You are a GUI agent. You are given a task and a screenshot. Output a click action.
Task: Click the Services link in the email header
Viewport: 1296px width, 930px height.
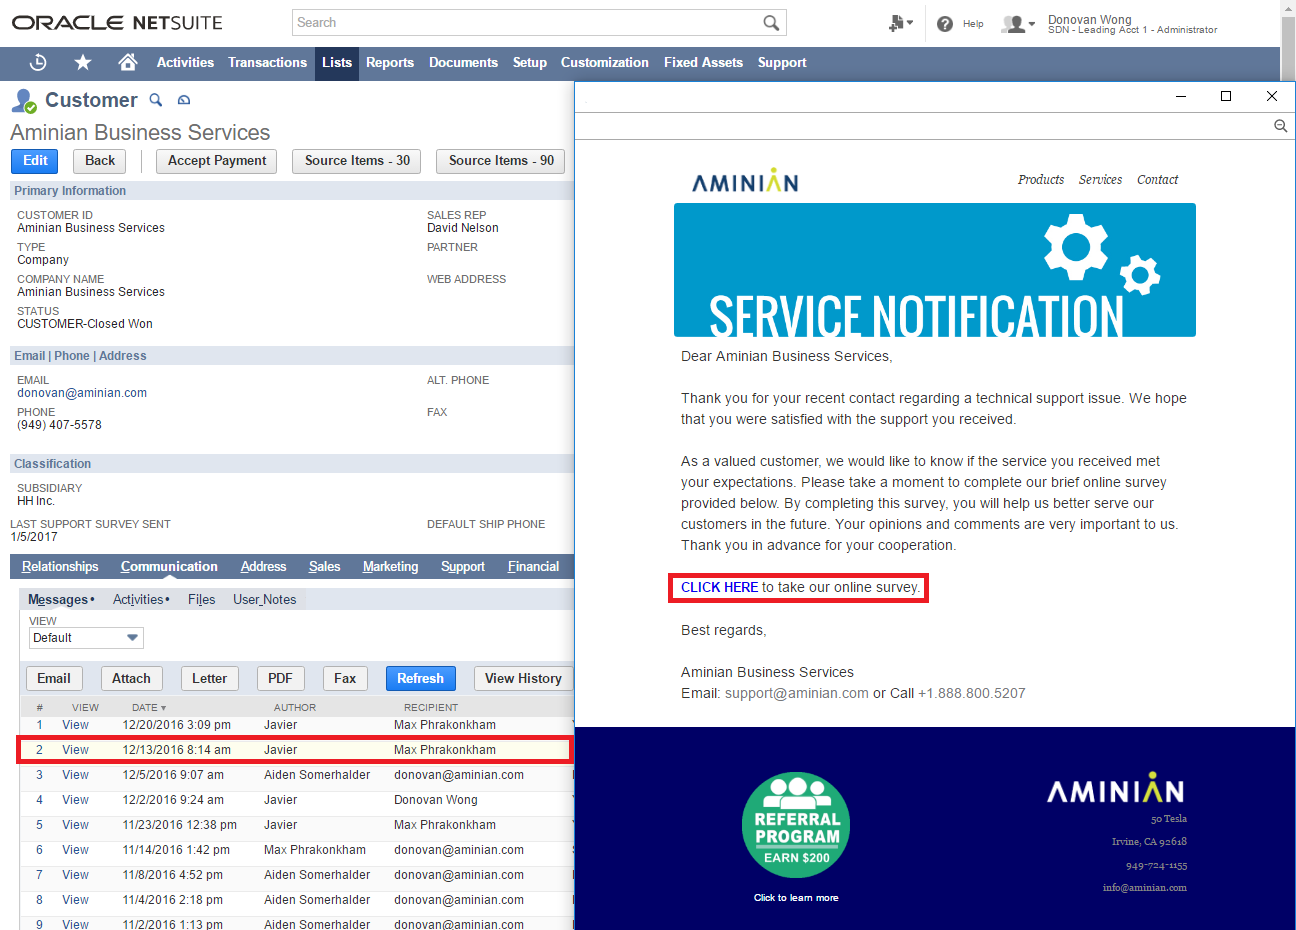1100,180
